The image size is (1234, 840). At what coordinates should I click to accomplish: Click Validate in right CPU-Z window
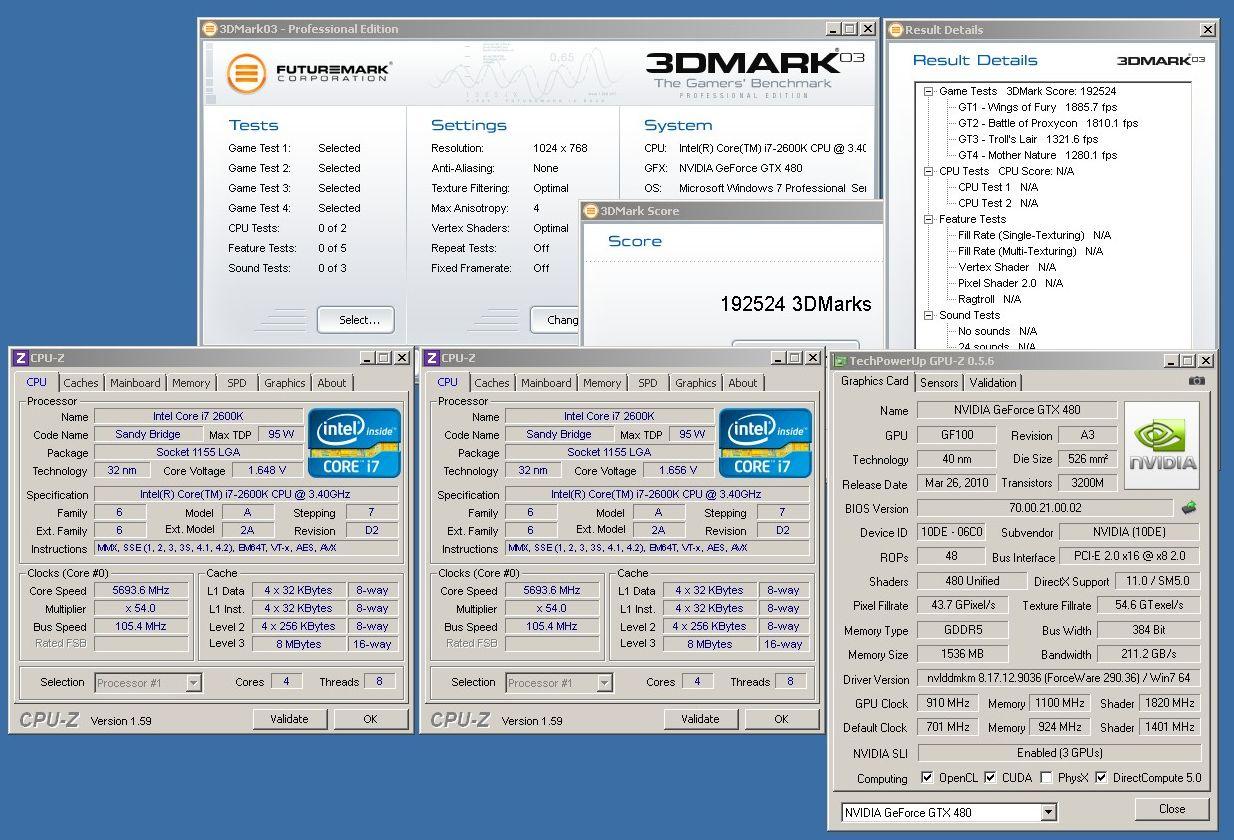coord(700,719)
